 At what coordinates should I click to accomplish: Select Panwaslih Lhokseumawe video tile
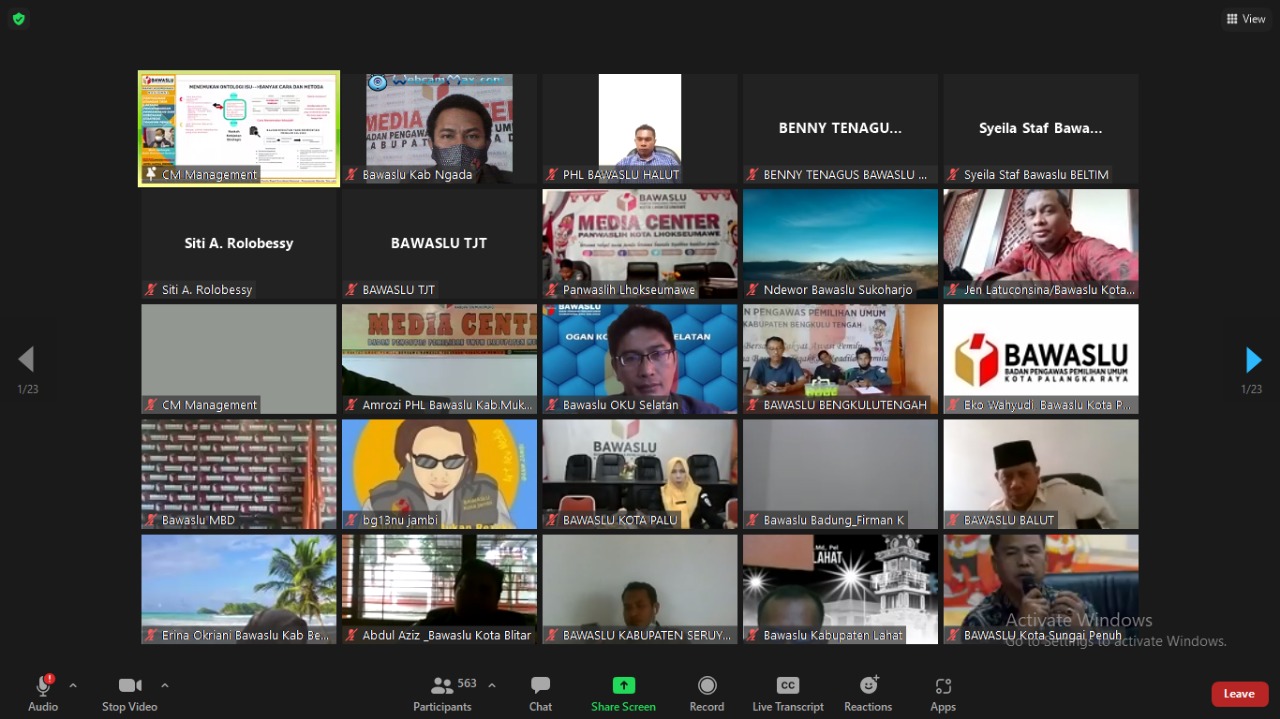pos(640,244)
